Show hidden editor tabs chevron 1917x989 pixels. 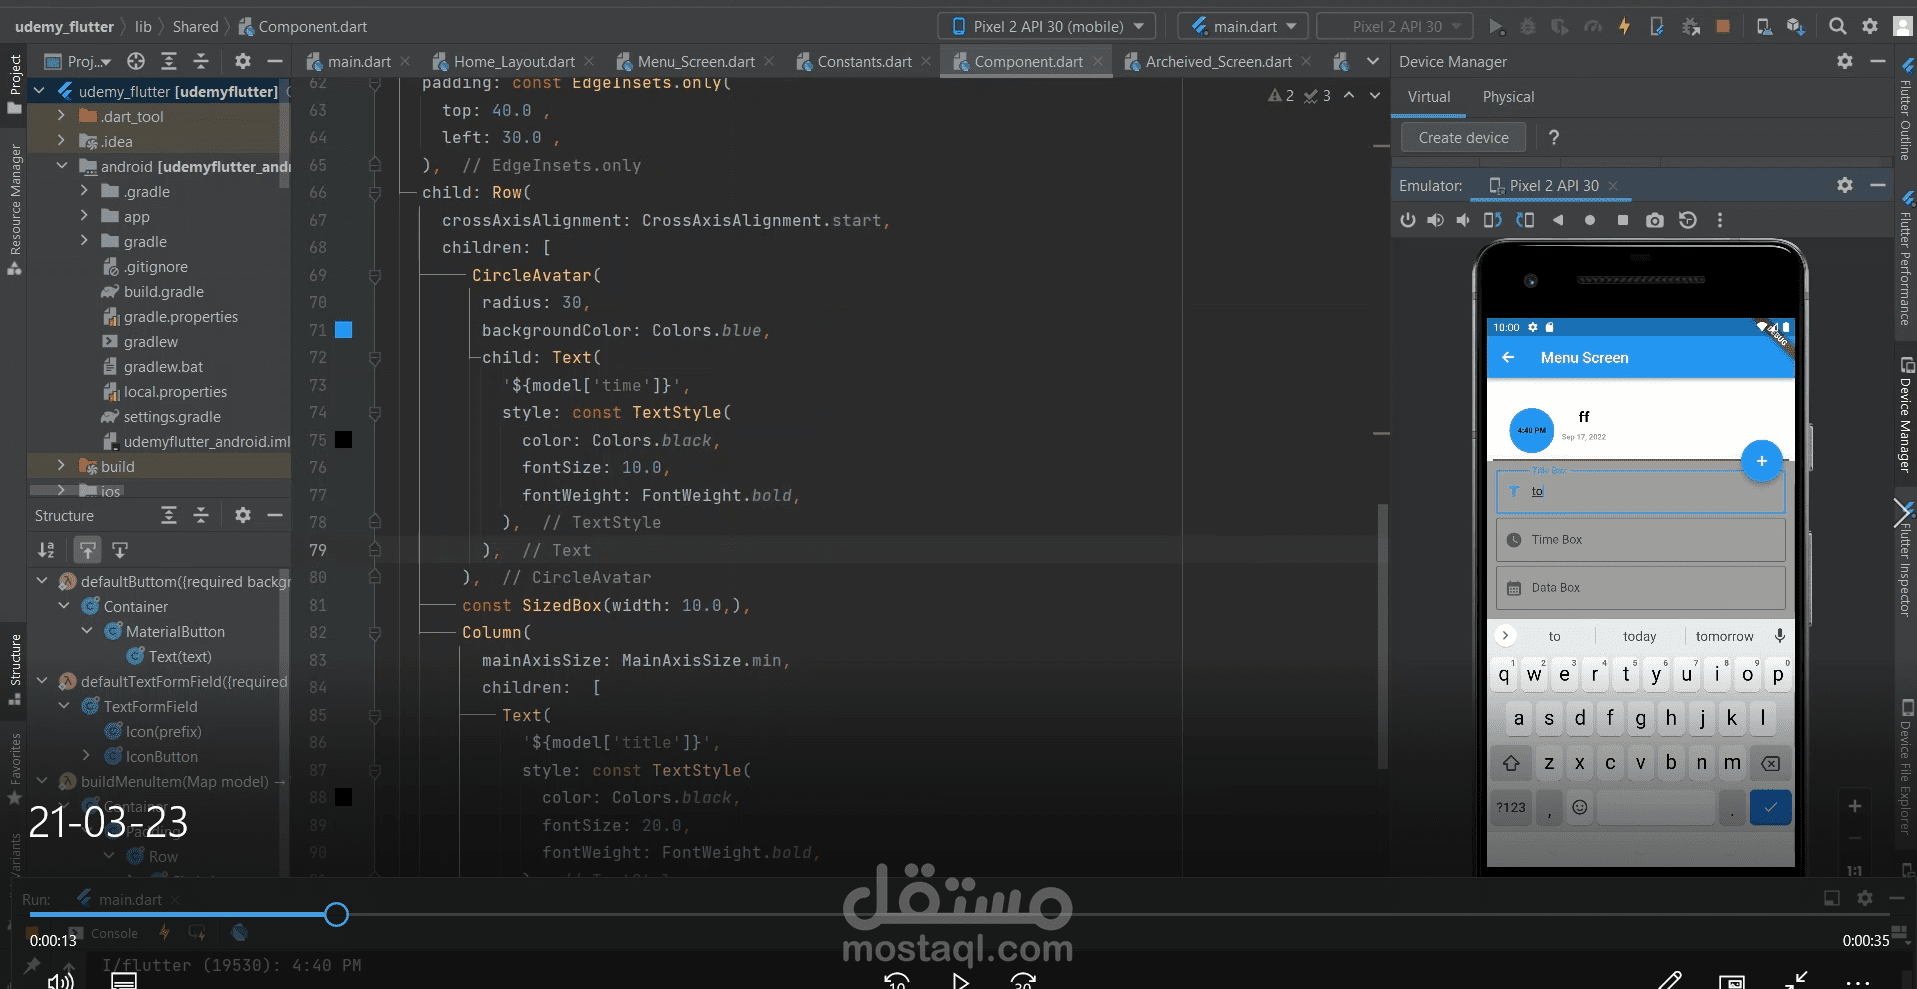1373,62
